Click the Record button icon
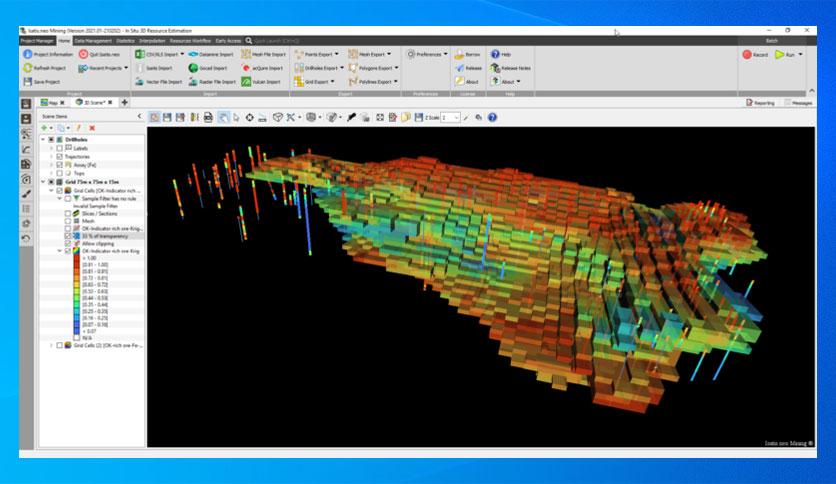This screenshot has height=484, width=836. [x=747, y=54]
